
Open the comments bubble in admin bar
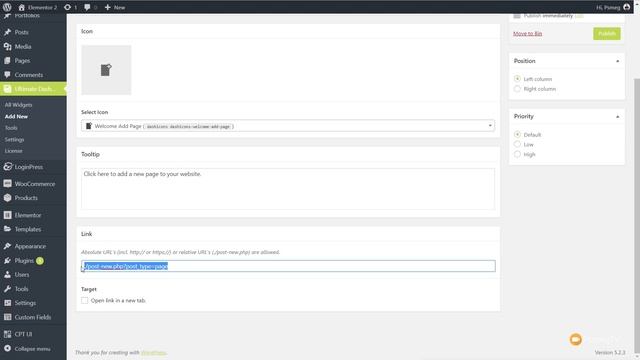(87, 7)
